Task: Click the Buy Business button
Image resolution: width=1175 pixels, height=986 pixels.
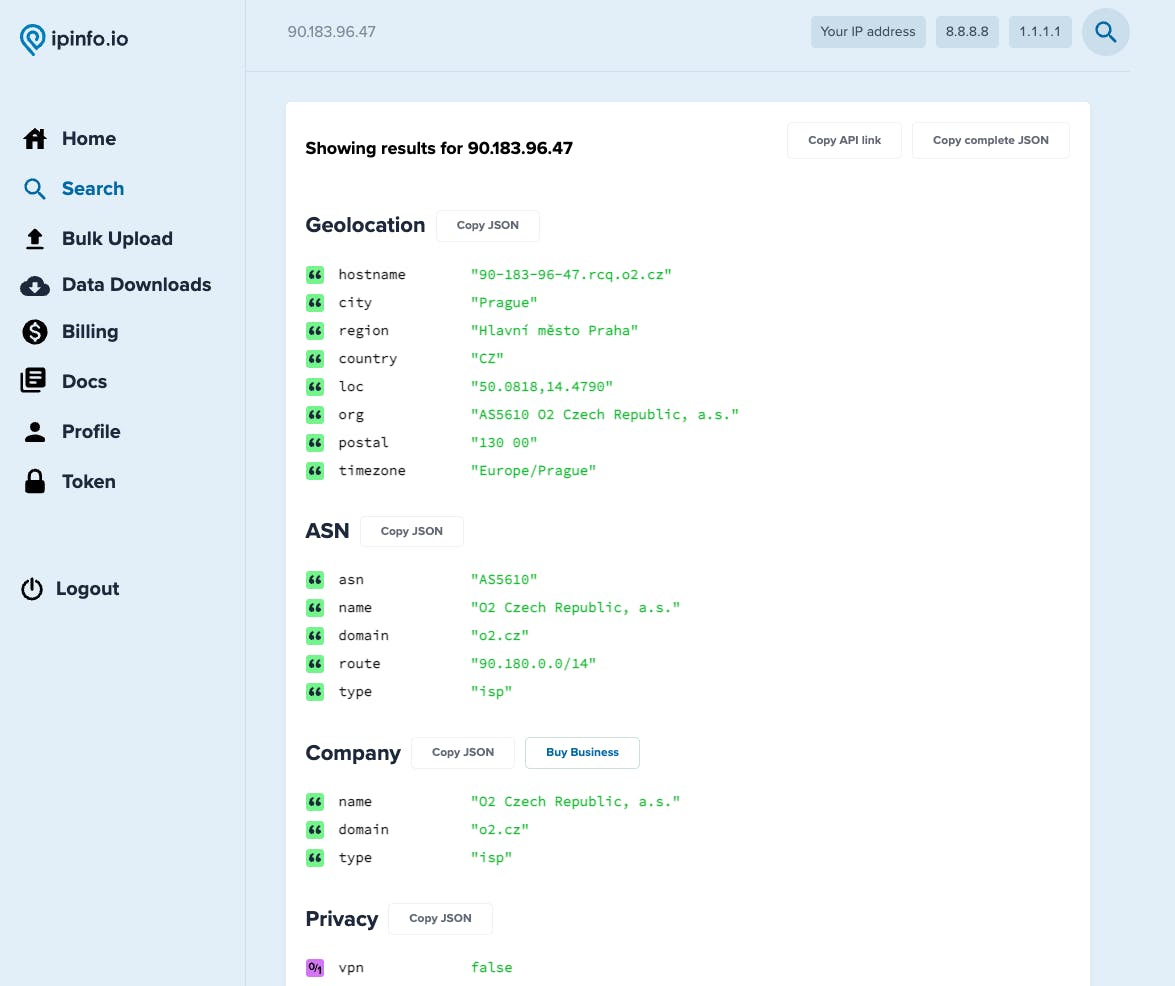Action: (x=582, y=752)
